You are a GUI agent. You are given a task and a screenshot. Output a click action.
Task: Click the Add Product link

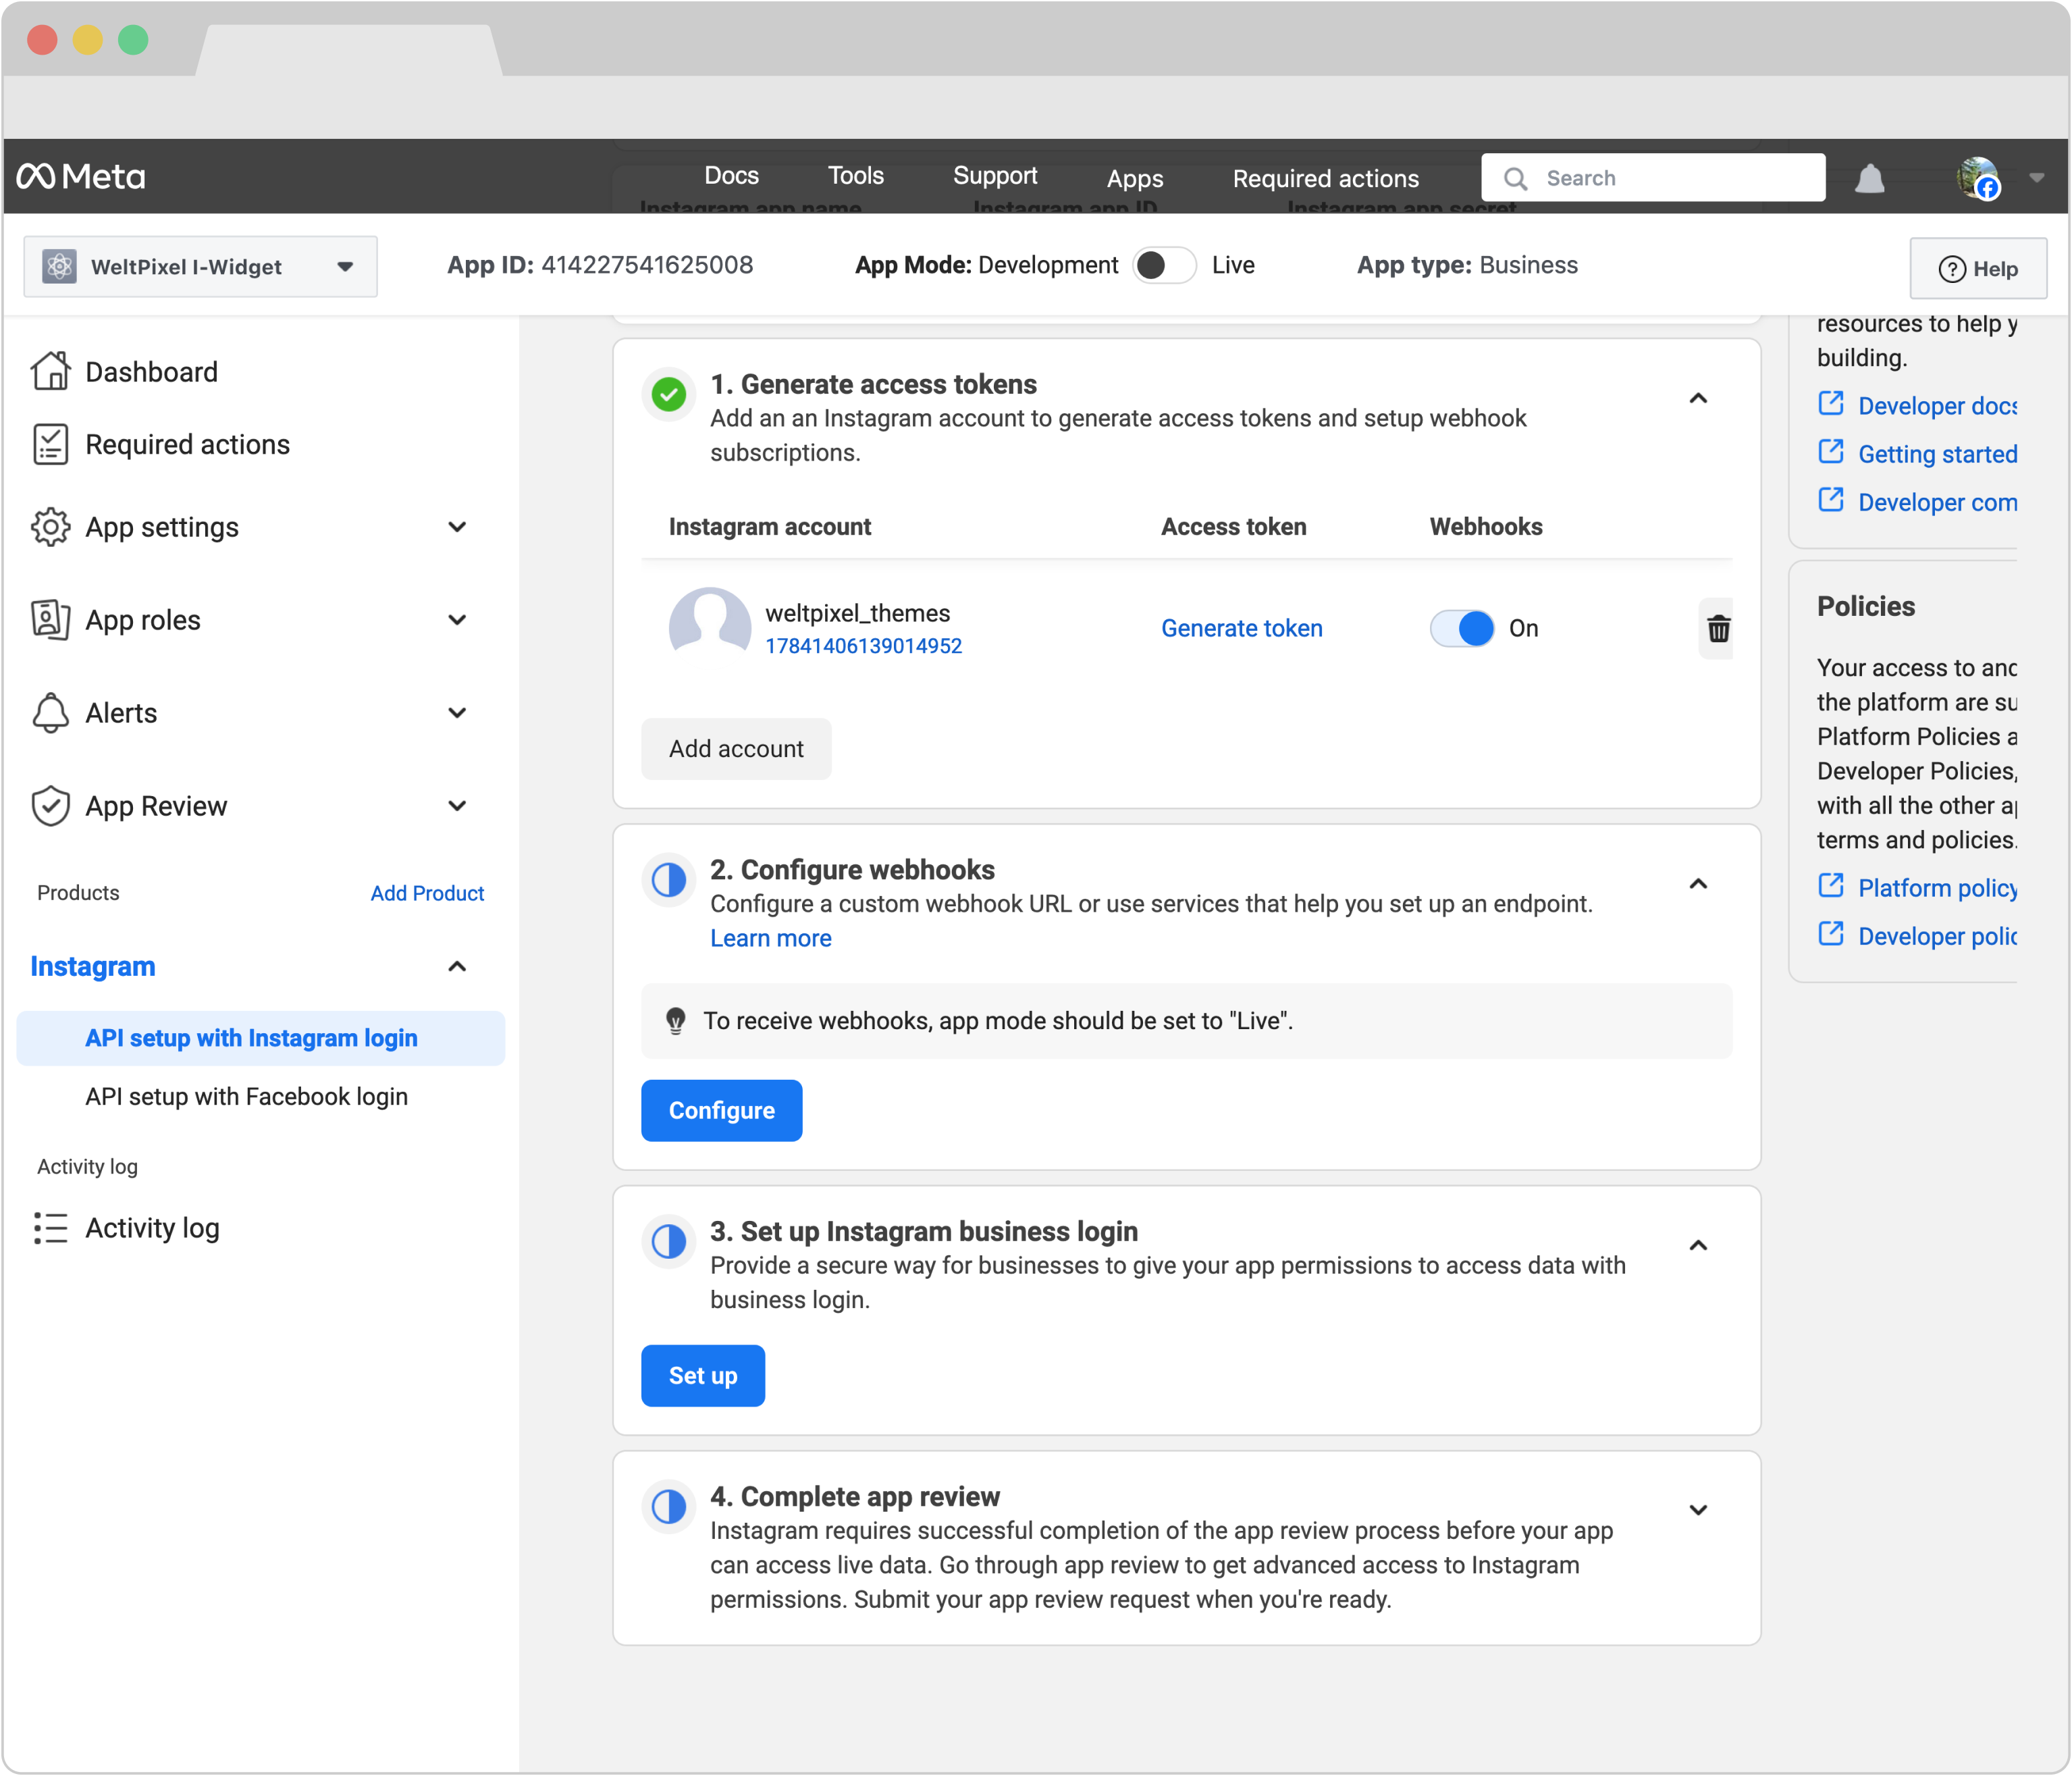[427, 893]
